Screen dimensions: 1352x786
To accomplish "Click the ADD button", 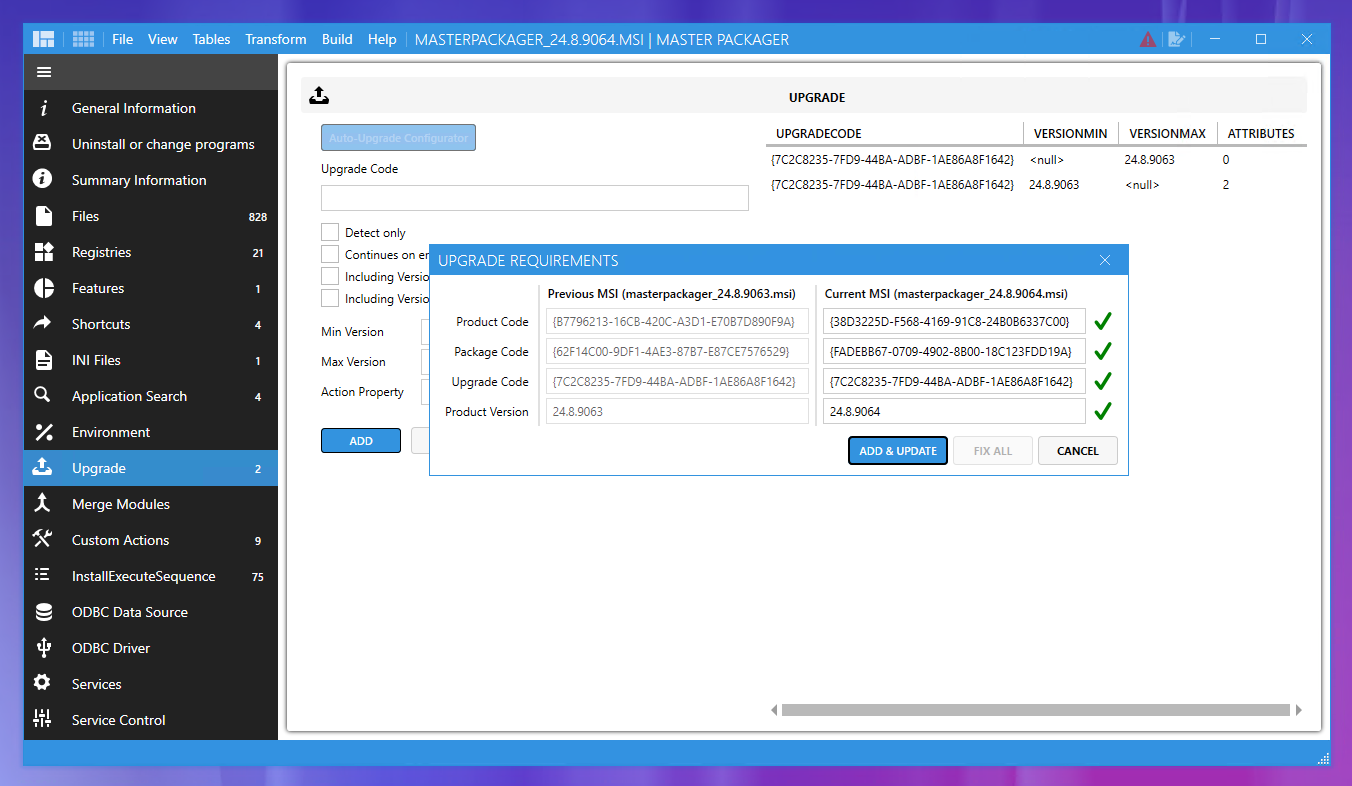I will click(x=361, y=441).
